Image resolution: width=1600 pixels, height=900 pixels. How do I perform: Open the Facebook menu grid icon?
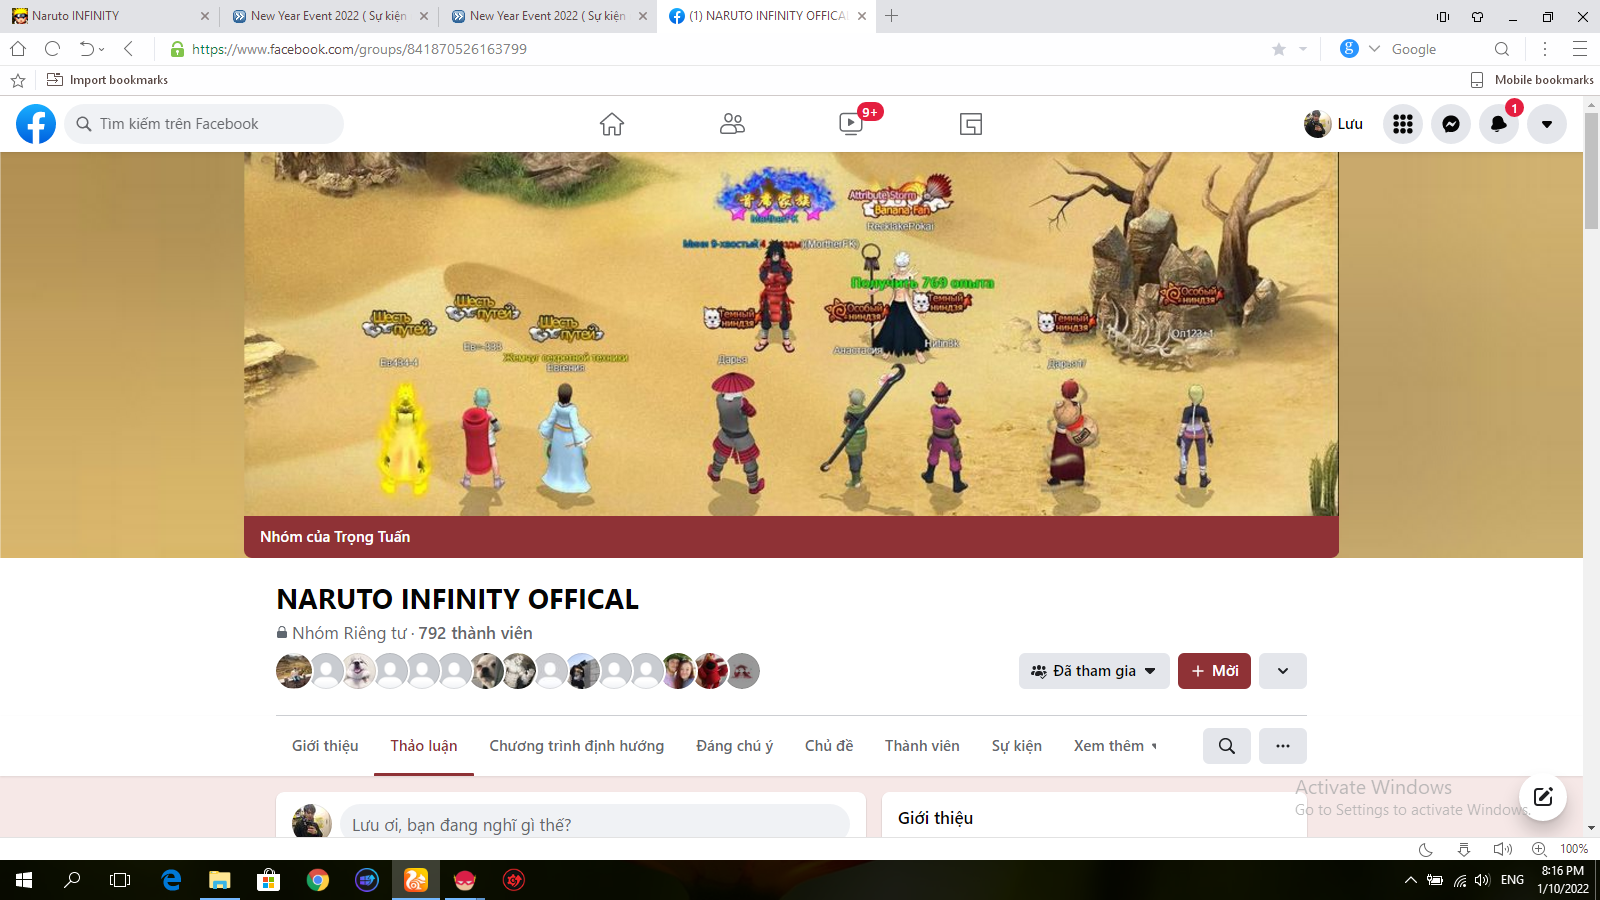[x=1403, y=124]
